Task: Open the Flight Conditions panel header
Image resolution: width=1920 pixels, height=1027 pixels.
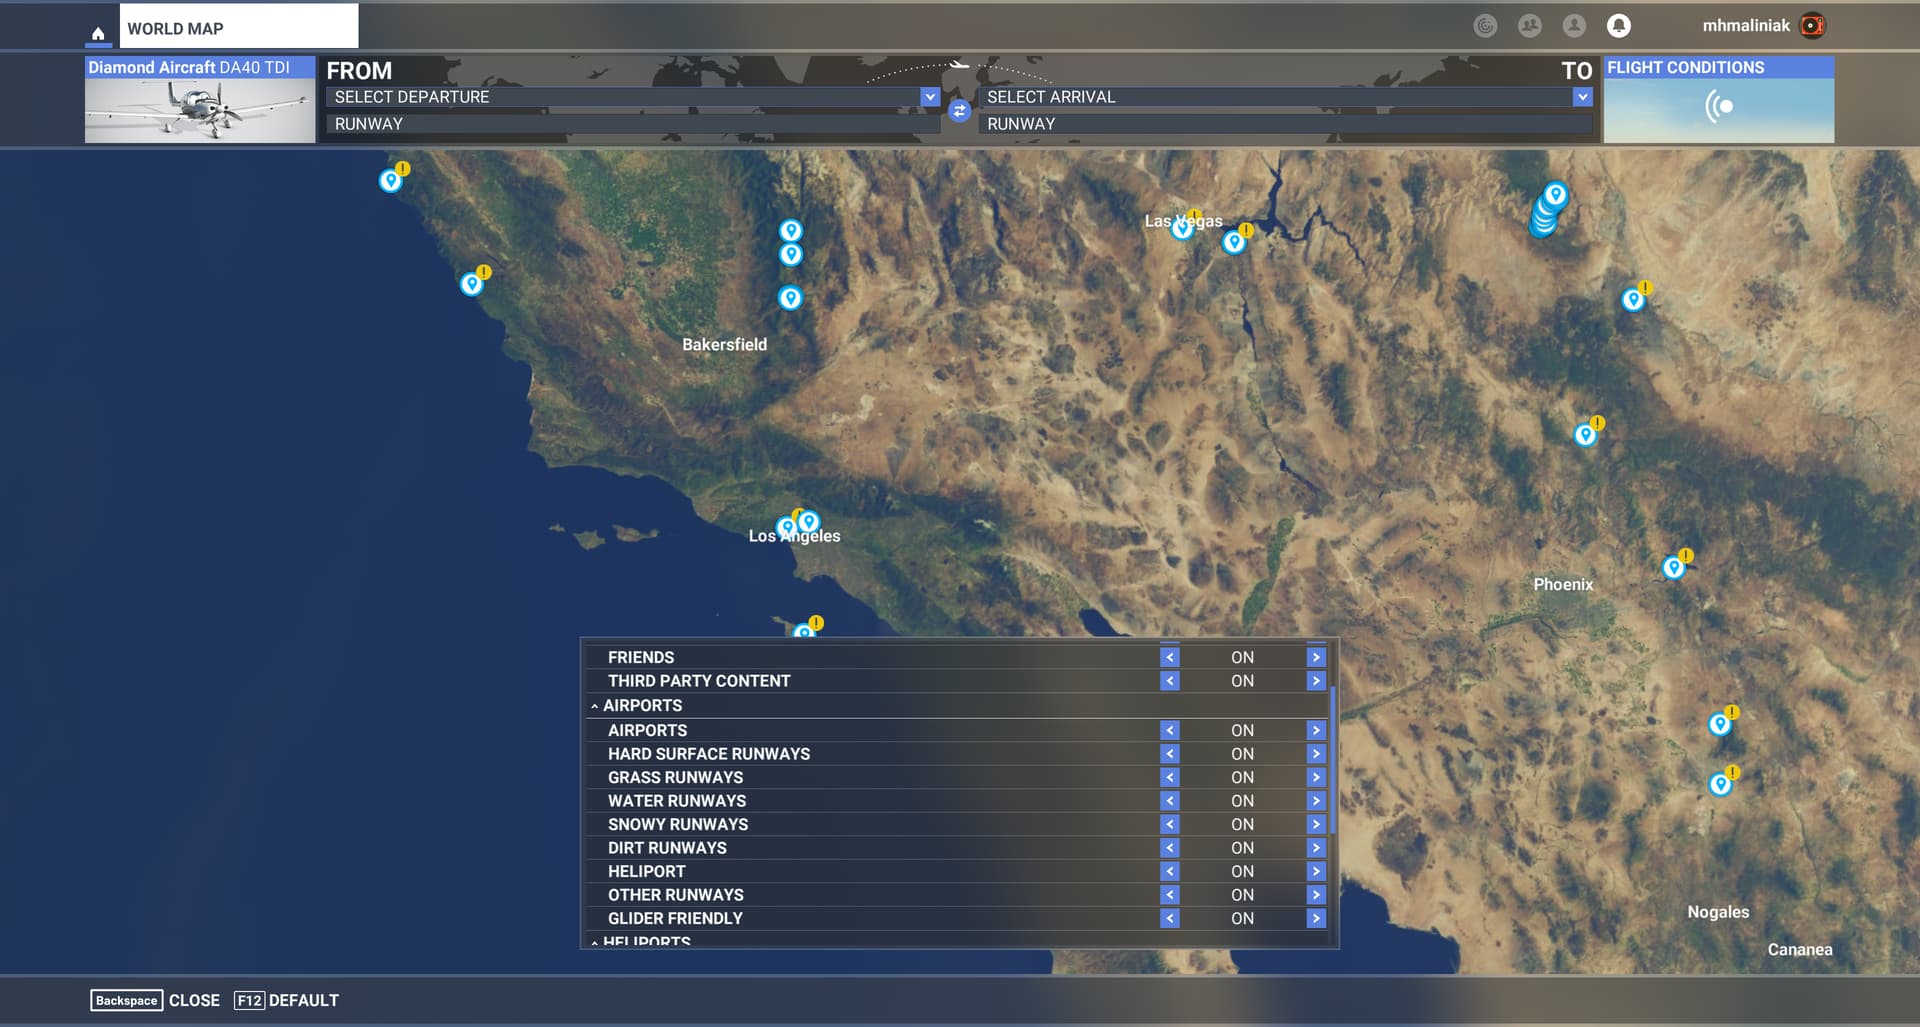Action: pos(1717,67)
